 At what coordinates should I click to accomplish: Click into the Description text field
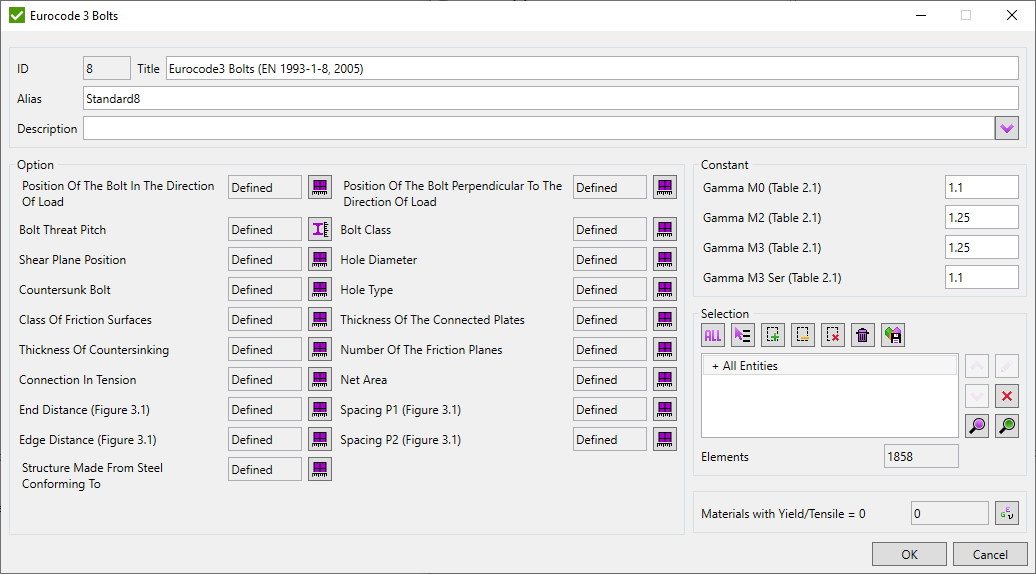538,128
